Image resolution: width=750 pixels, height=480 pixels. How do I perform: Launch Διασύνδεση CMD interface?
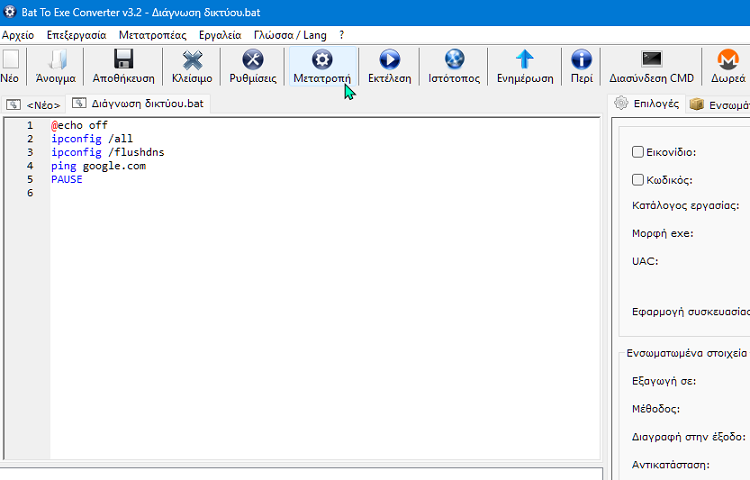pos(651,60)
